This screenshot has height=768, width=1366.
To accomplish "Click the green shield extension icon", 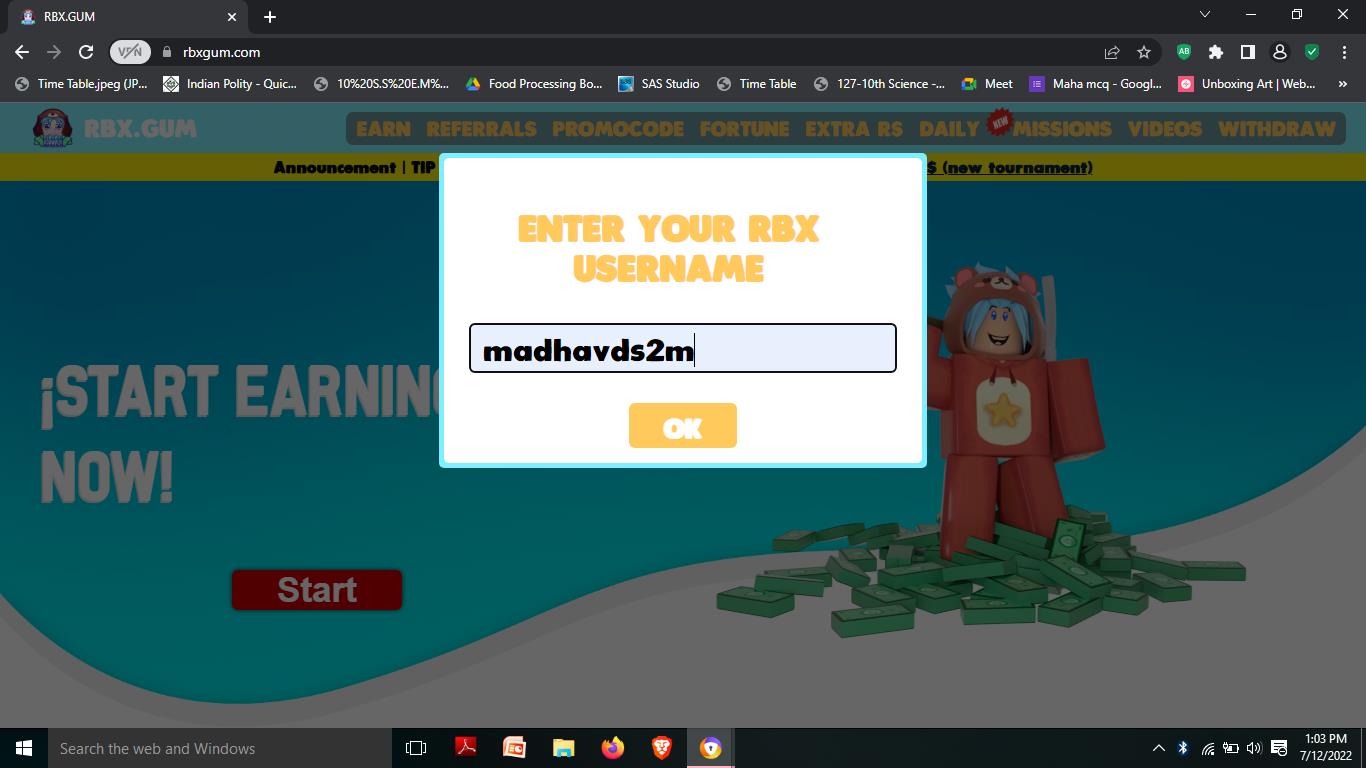I will click(x=1312, y=52).
